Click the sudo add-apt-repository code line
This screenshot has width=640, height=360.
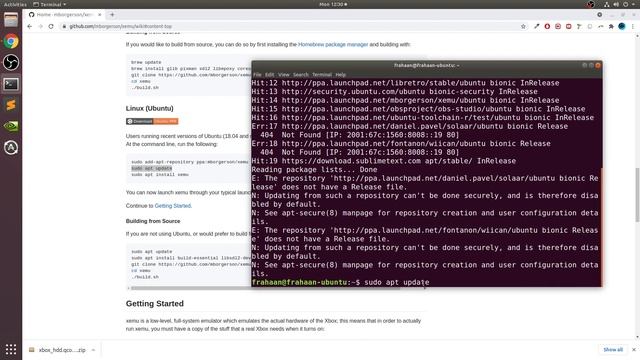pyautogui.click(x=190, y=162)
